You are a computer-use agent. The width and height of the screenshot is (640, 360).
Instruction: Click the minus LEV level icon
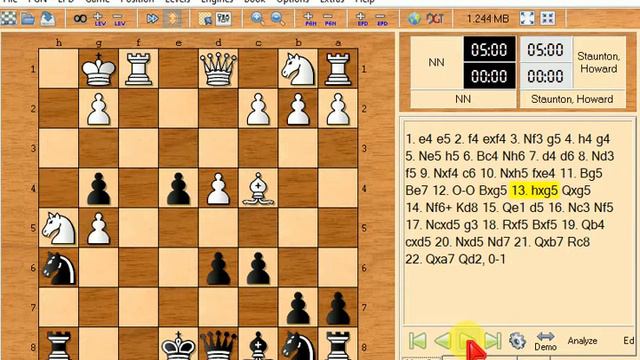point(119,19)
